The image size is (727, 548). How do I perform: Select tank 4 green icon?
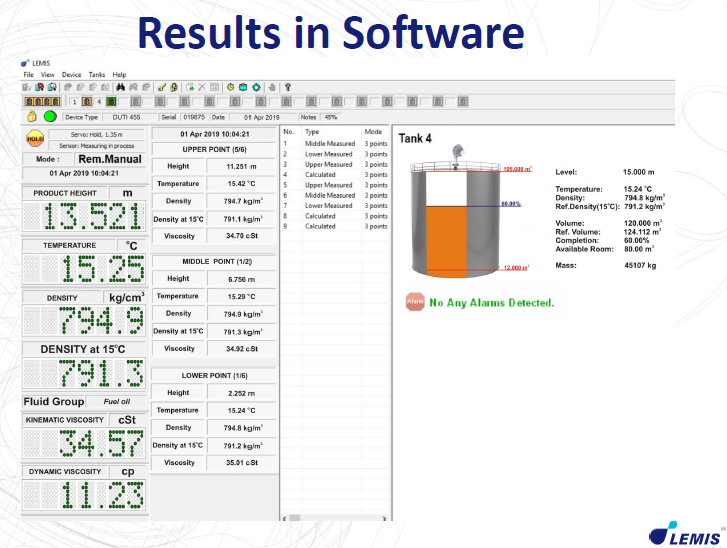click(x=111, y=102)
